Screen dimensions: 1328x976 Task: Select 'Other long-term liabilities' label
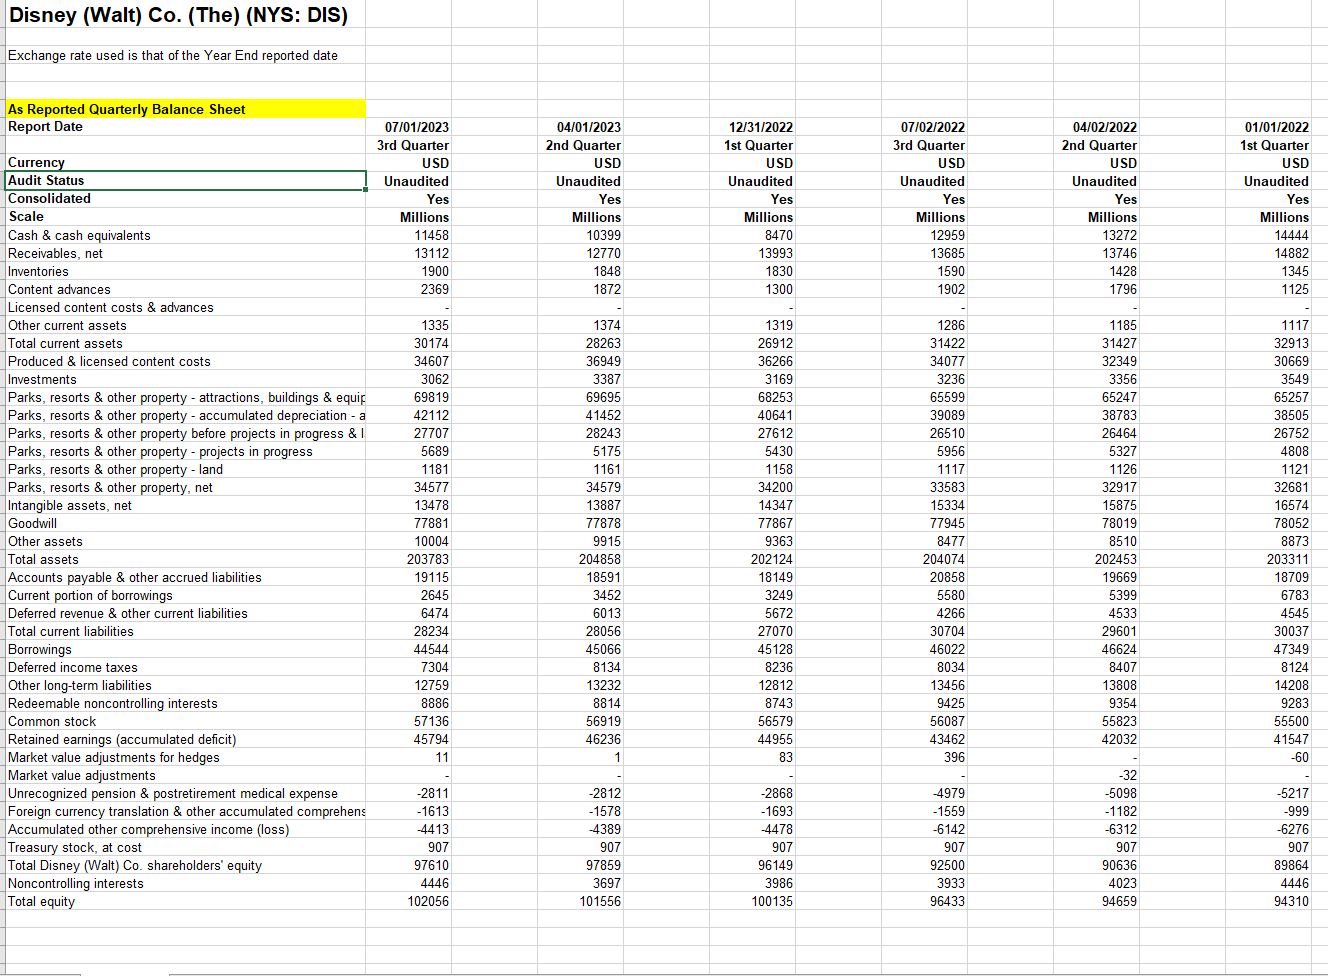(80, 685)
